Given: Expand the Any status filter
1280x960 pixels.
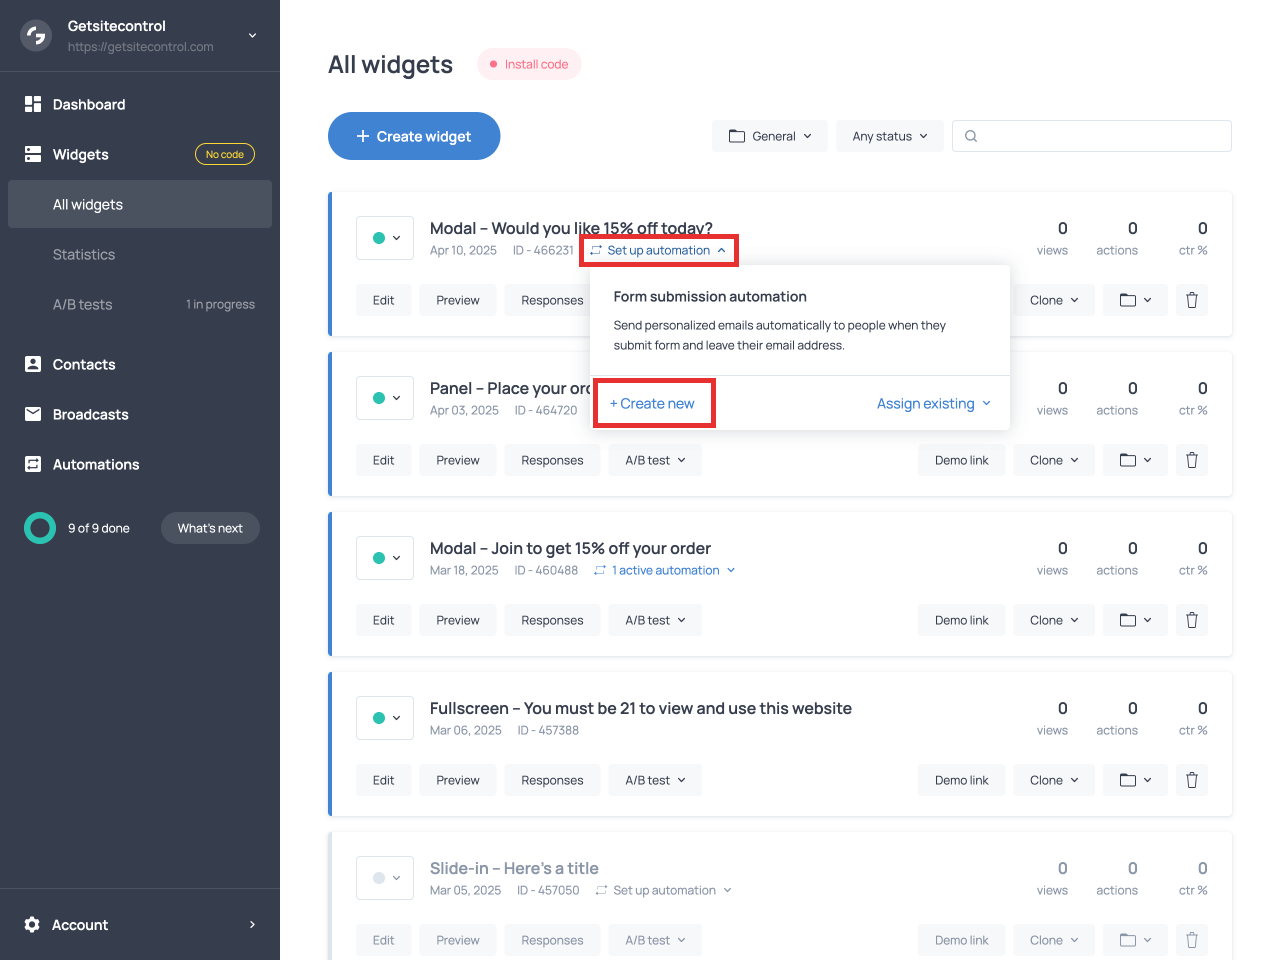Looking at the screenshot, I should pyautogui.click(x=889, y=136).
